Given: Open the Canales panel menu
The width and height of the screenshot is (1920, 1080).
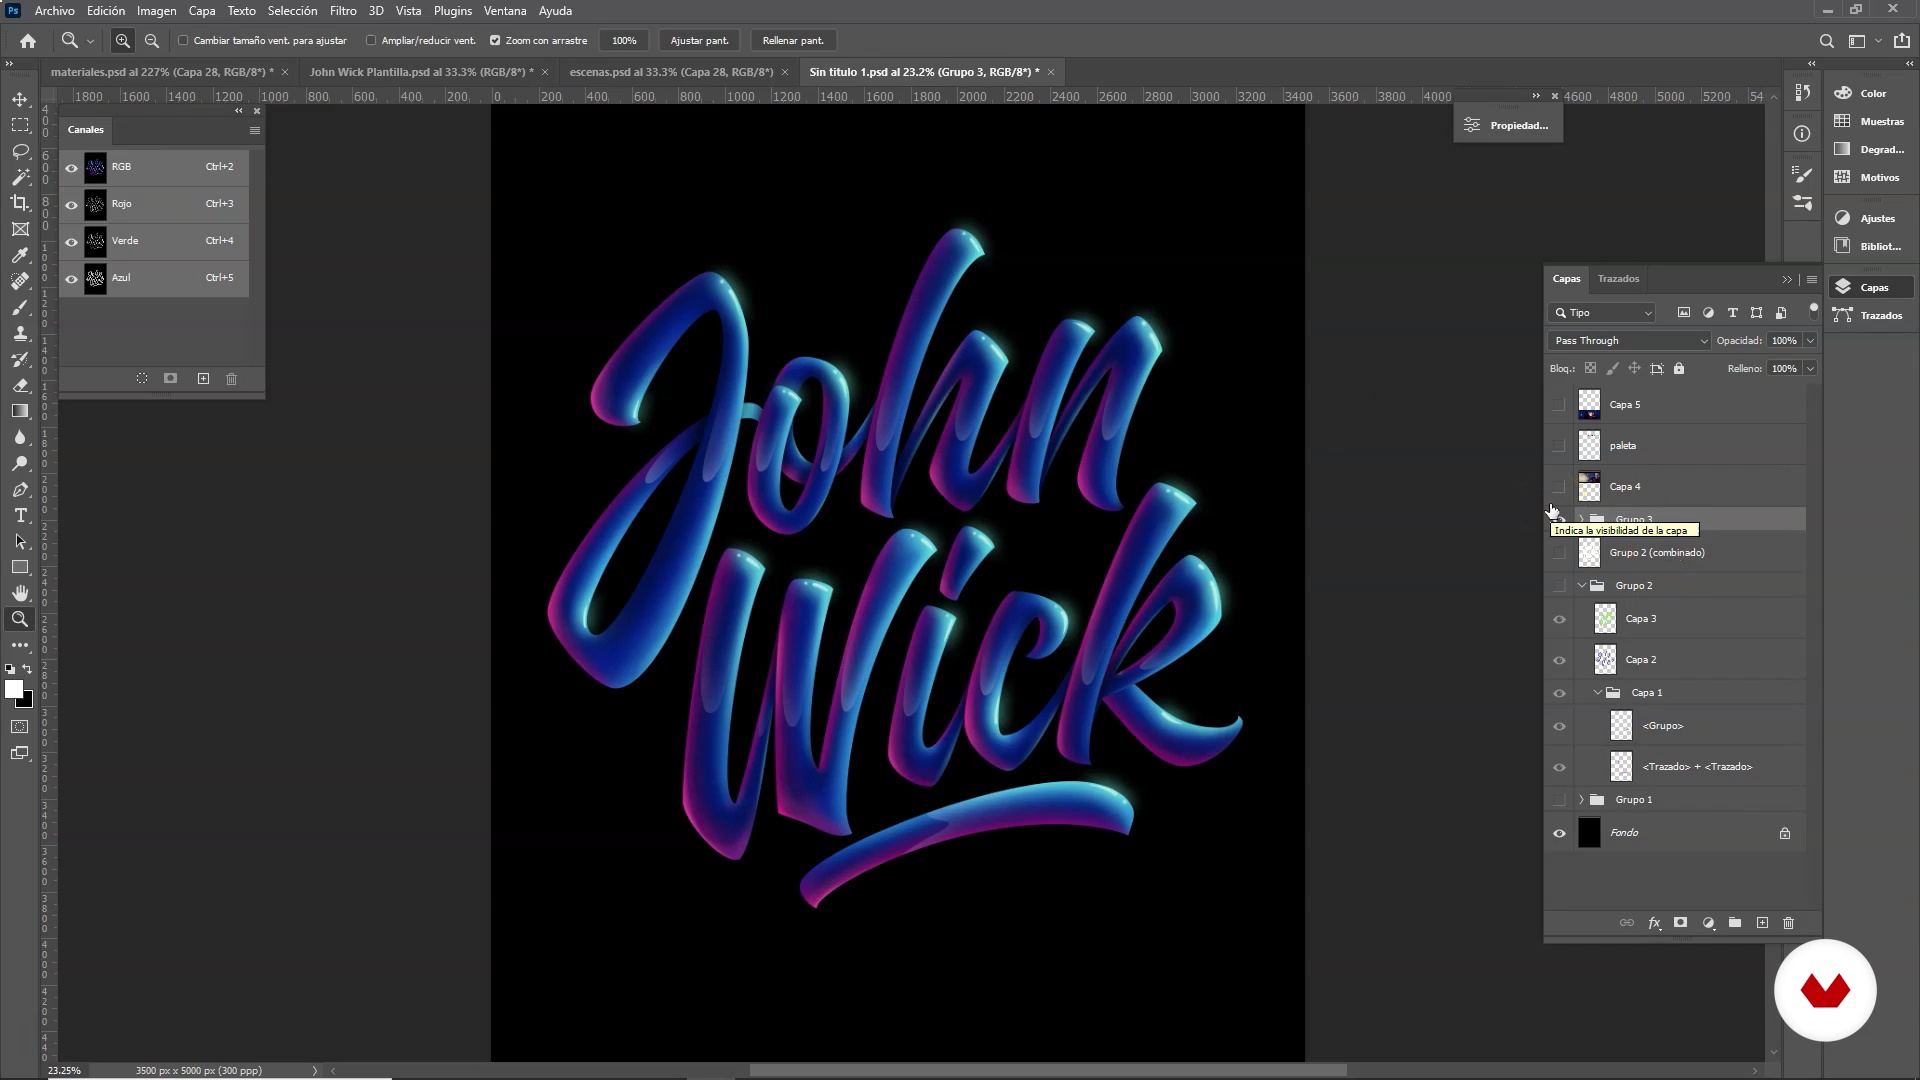Looking at the screenshot, I should [x=255, y=130].
